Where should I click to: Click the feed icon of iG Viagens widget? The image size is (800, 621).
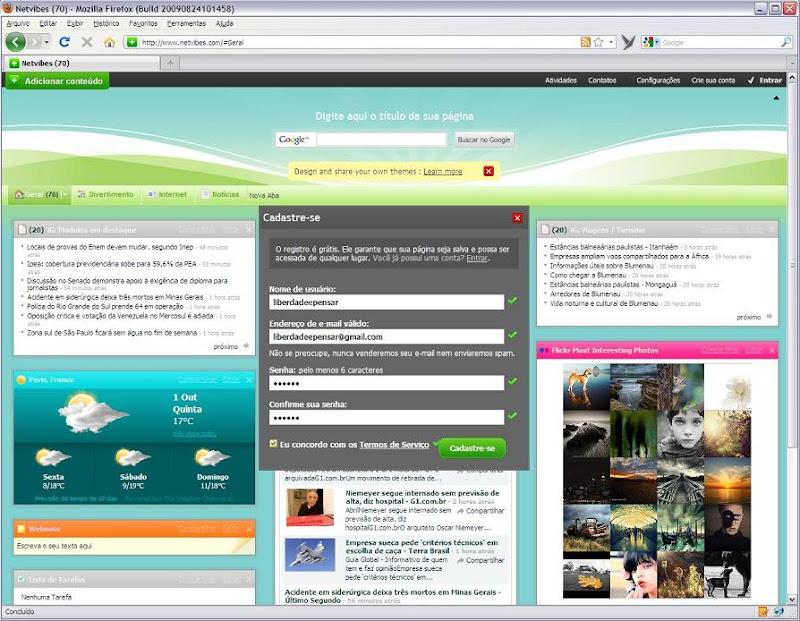(x=545, y=230)
